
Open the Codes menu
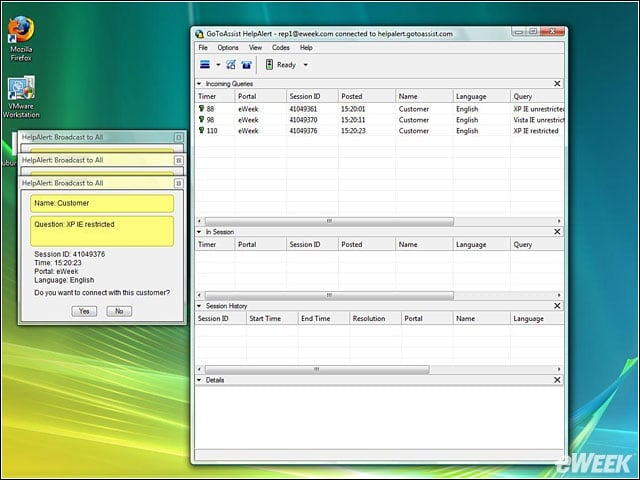281,48
